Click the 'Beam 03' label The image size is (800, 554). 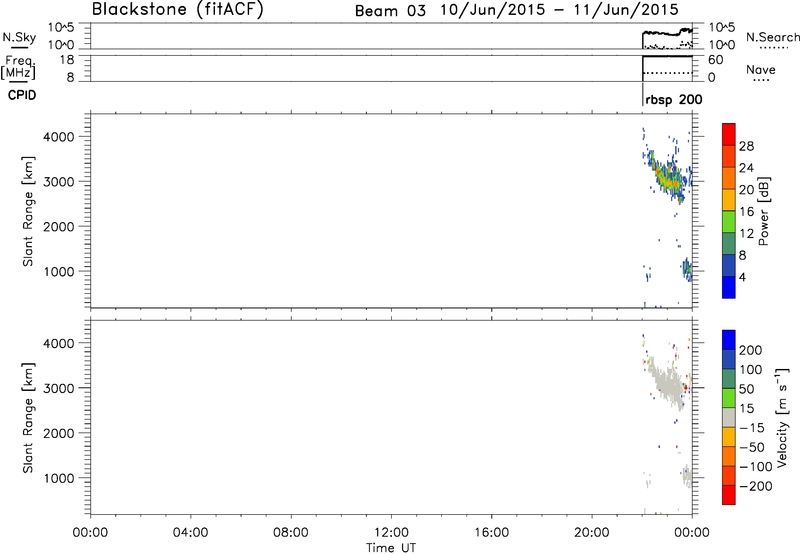390,11
